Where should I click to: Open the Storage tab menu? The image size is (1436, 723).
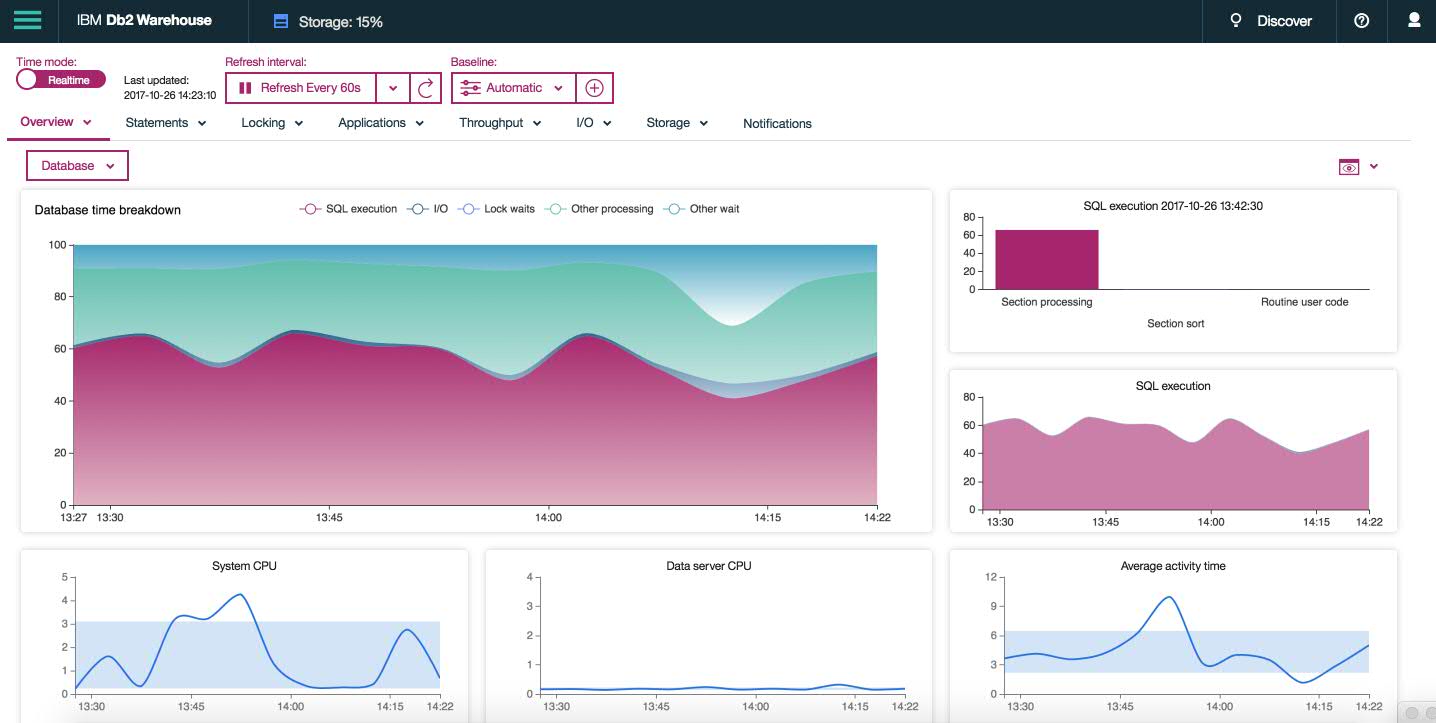tap(677, 123)
